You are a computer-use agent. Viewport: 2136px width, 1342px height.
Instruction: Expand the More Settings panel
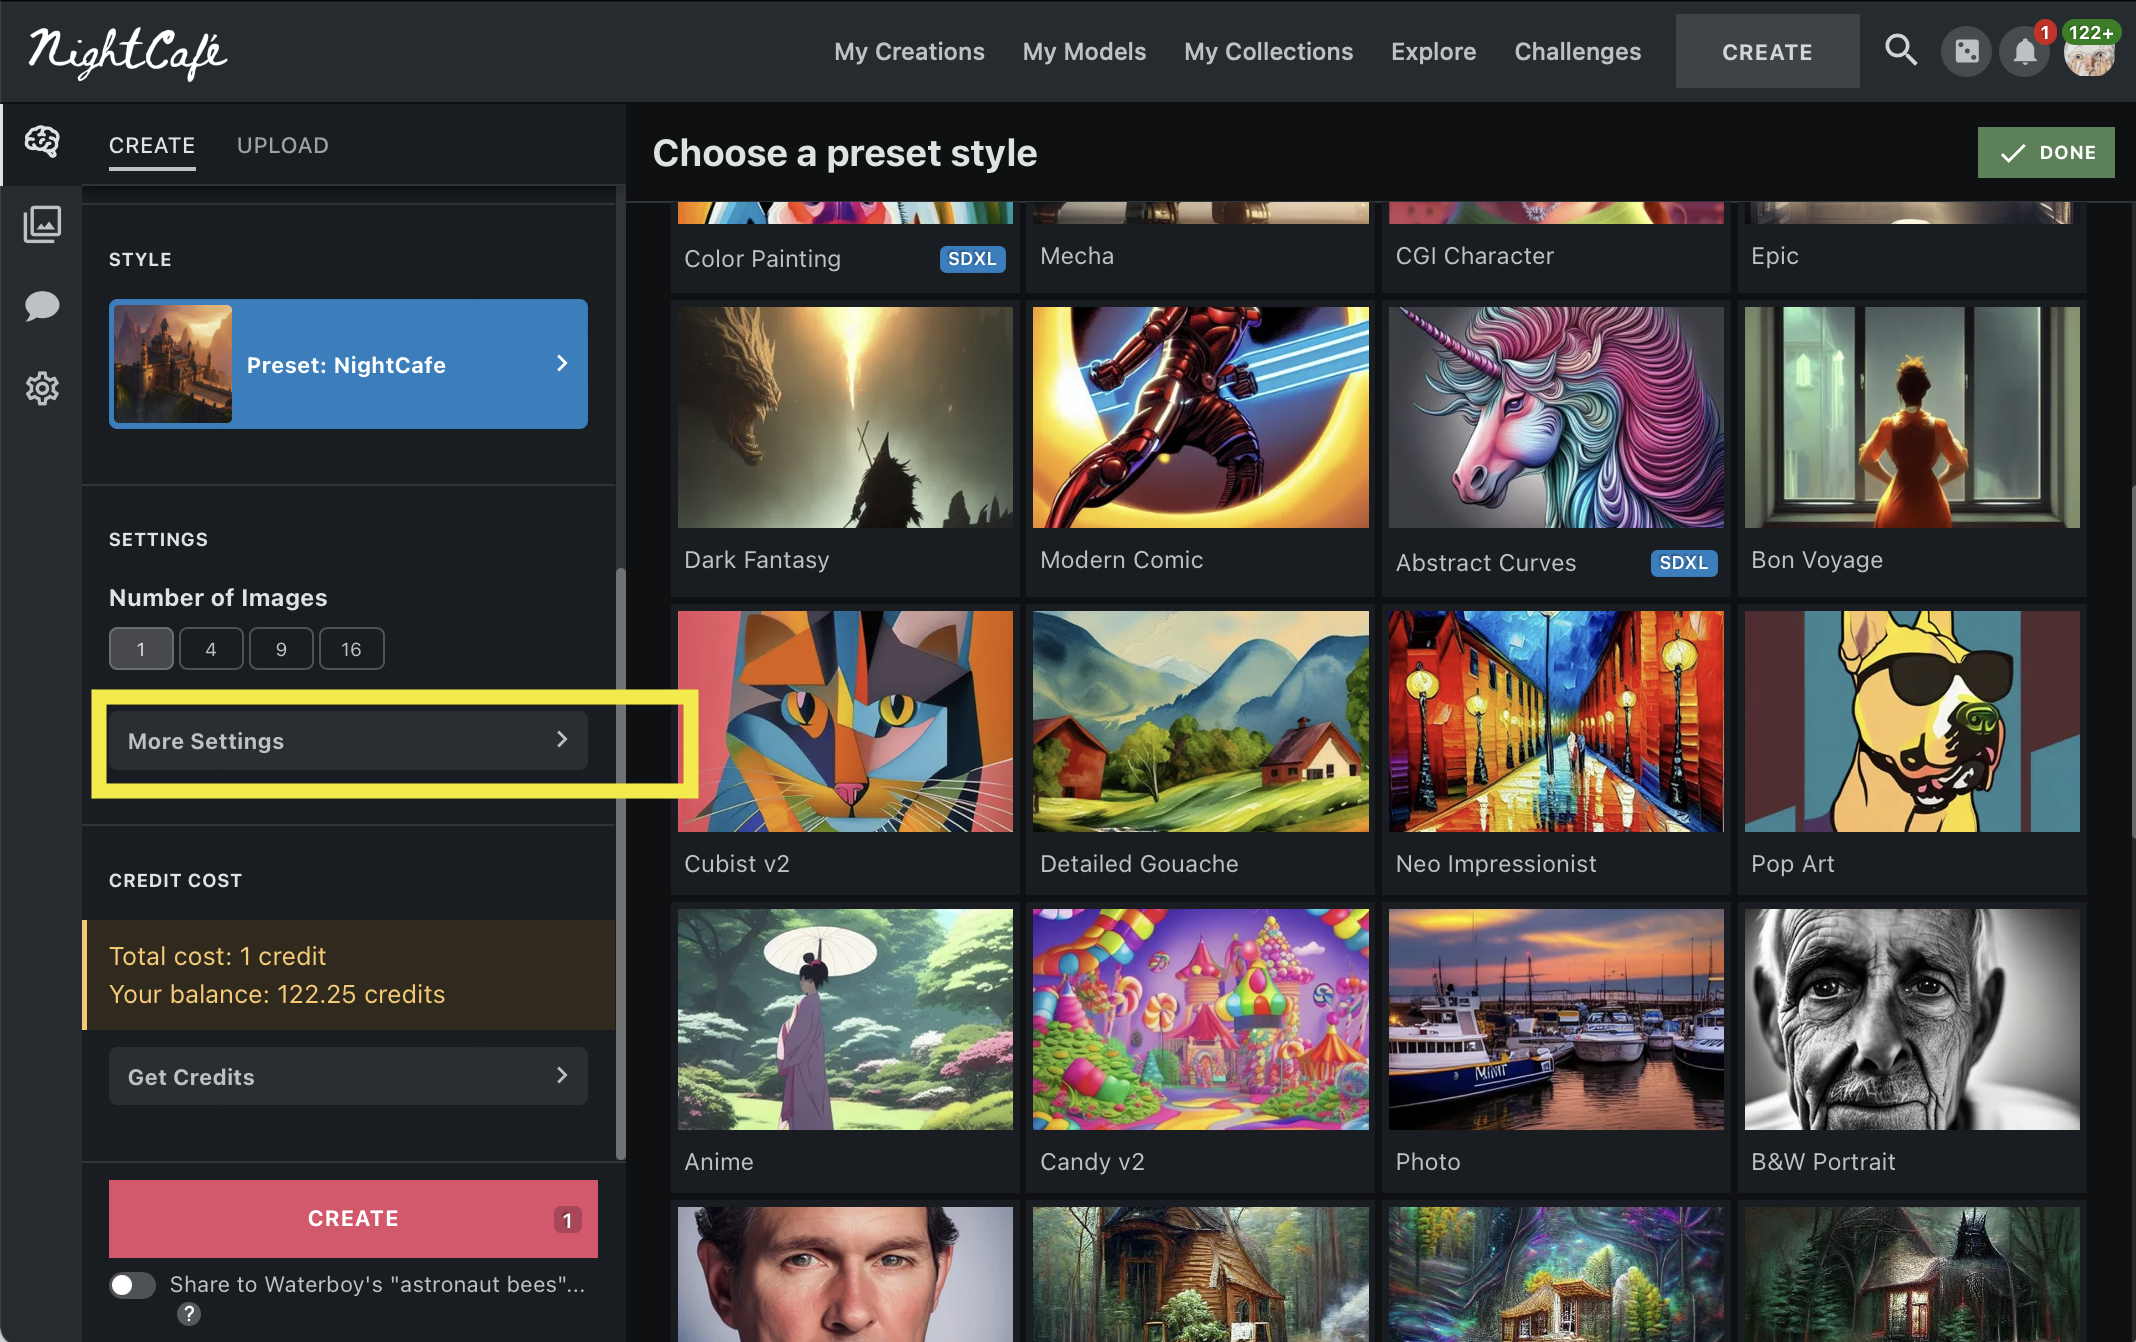[x=348, y=741]
